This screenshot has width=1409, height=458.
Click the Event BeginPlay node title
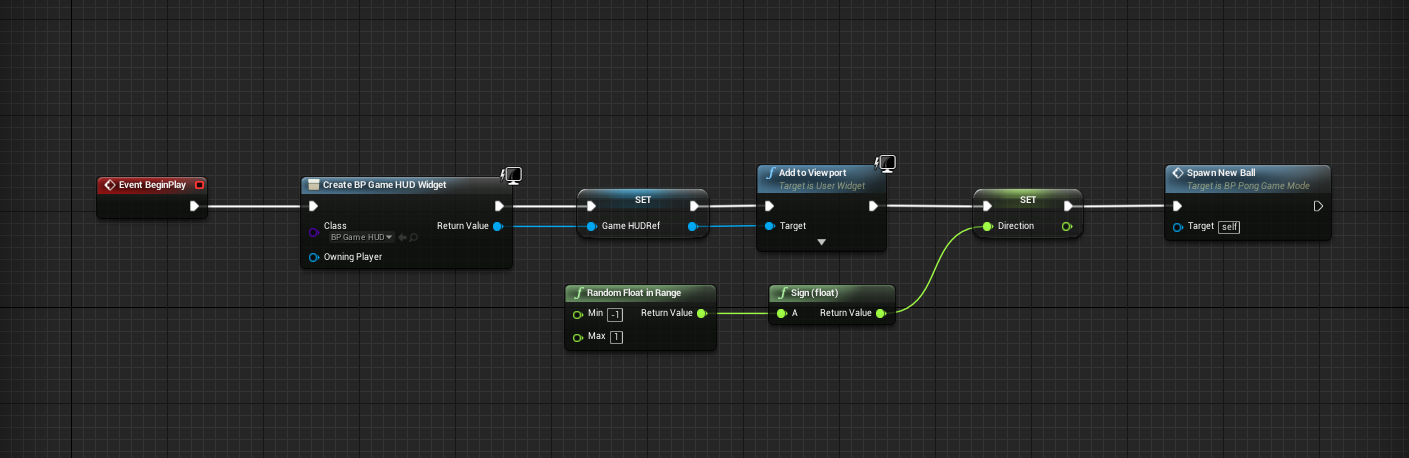pyautogui.click(x=153, y=185)
